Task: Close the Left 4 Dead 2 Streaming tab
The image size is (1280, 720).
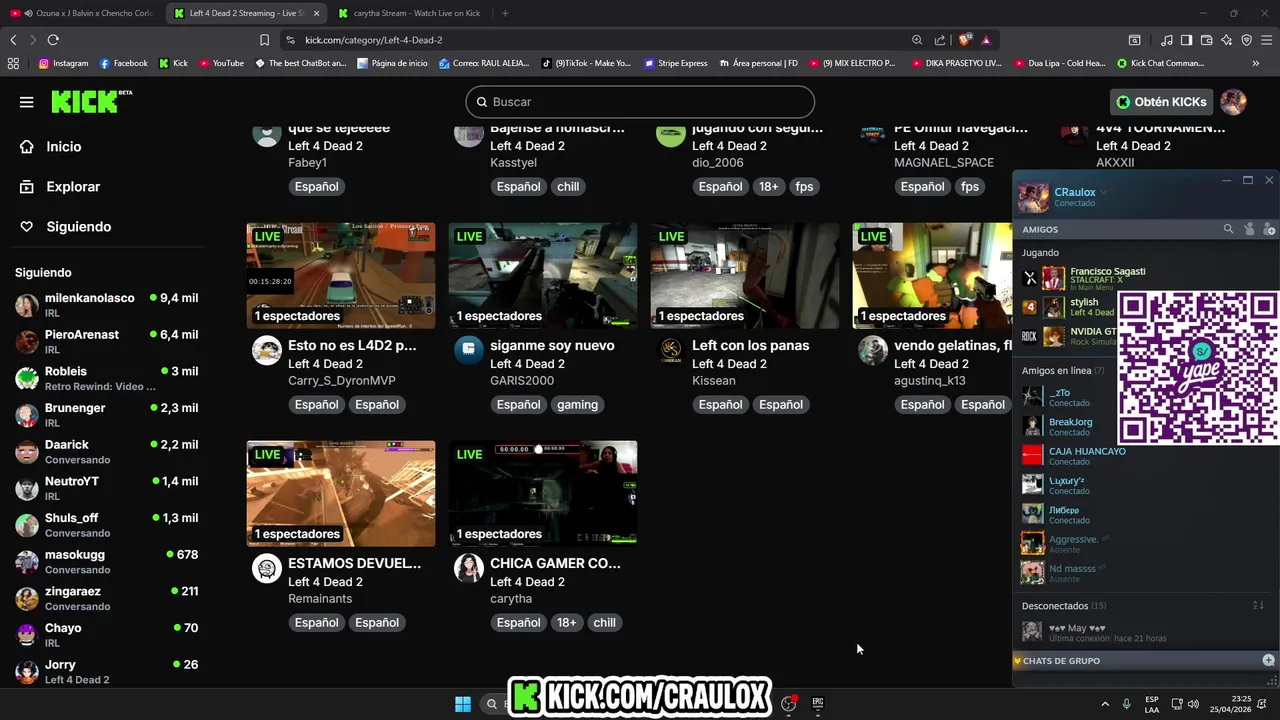Action: tap(317, 13)
